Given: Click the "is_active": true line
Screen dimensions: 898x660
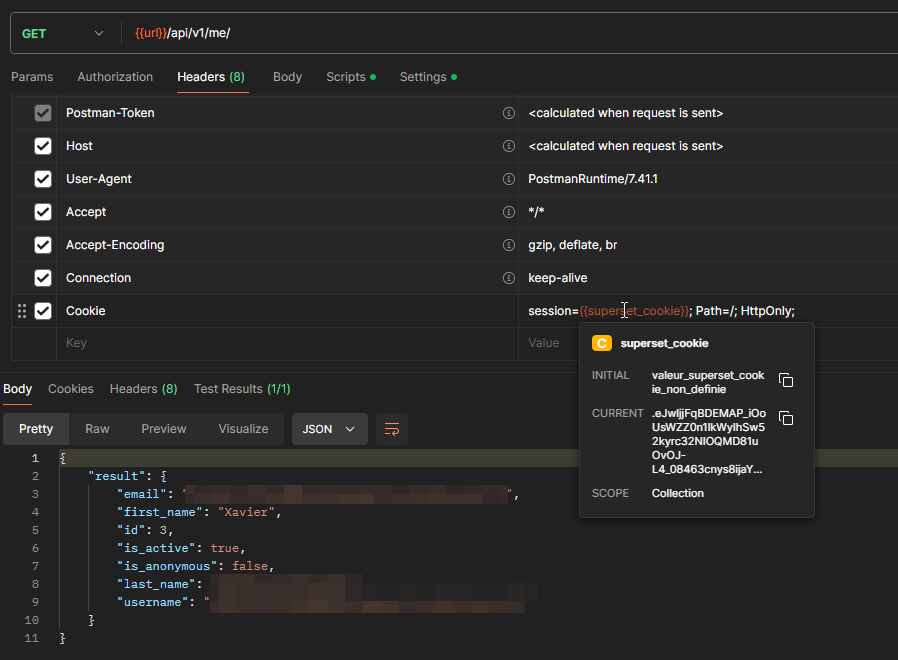Looking at the screenshot, I should 181,548.
